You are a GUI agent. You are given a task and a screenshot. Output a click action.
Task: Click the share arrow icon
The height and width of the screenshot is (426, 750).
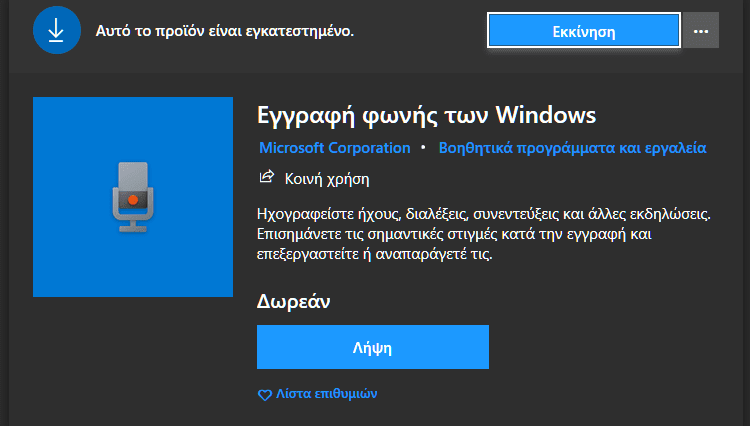tap(266, 177)
